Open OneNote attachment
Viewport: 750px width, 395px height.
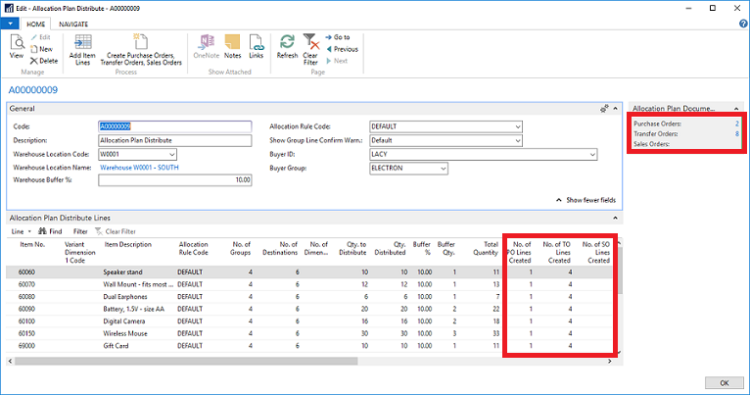tap(206, 47)
